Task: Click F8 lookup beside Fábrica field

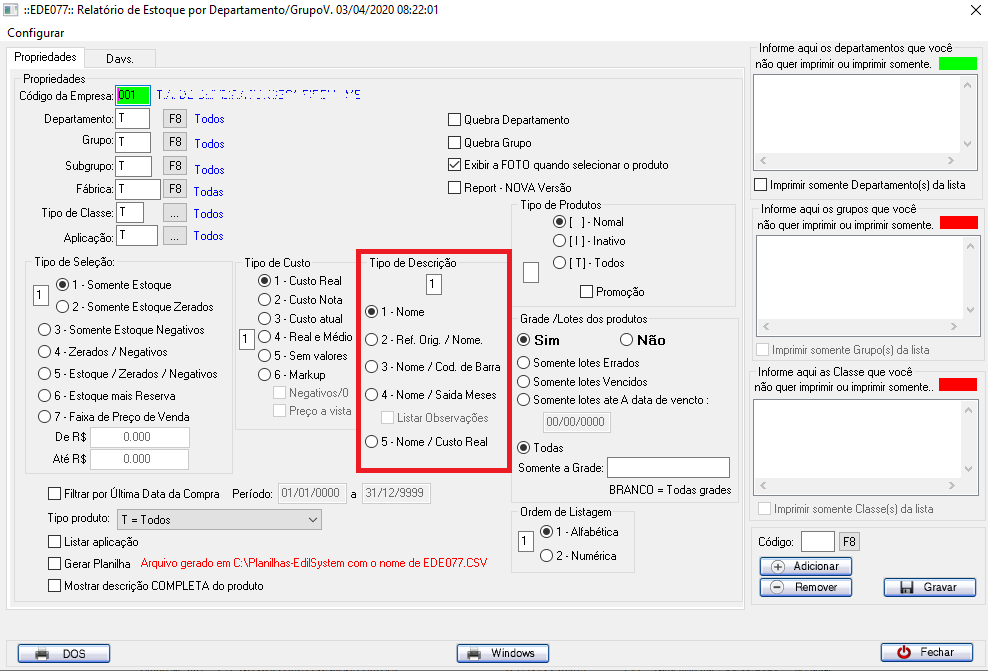Action: click(x=175, y=189)
